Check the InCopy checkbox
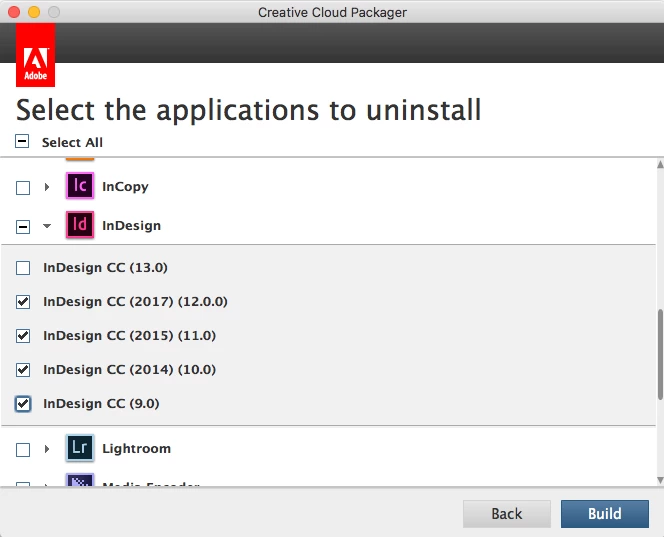Image resolution: width=664 pixels, height=537 pixels. pos(23,188)
